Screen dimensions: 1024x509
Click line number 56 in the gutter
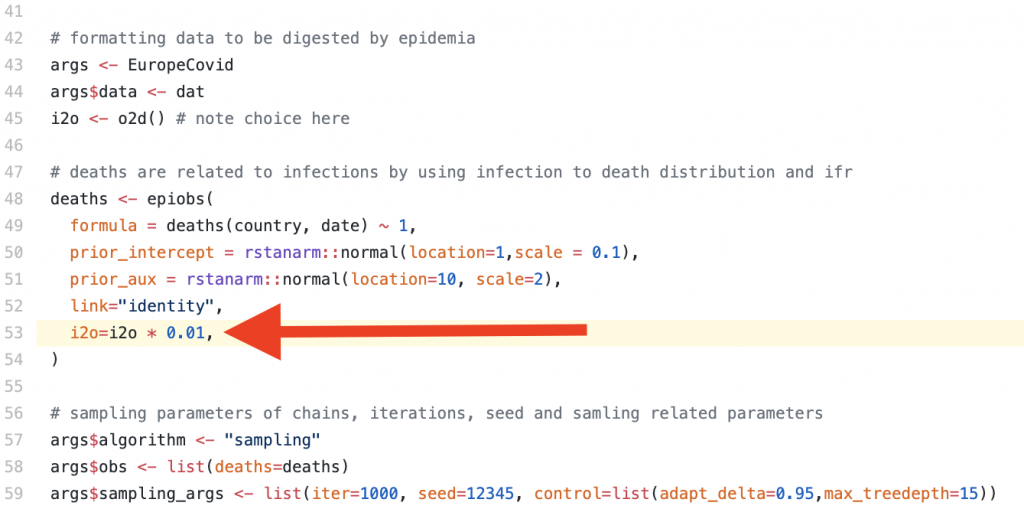pos(14,412)
